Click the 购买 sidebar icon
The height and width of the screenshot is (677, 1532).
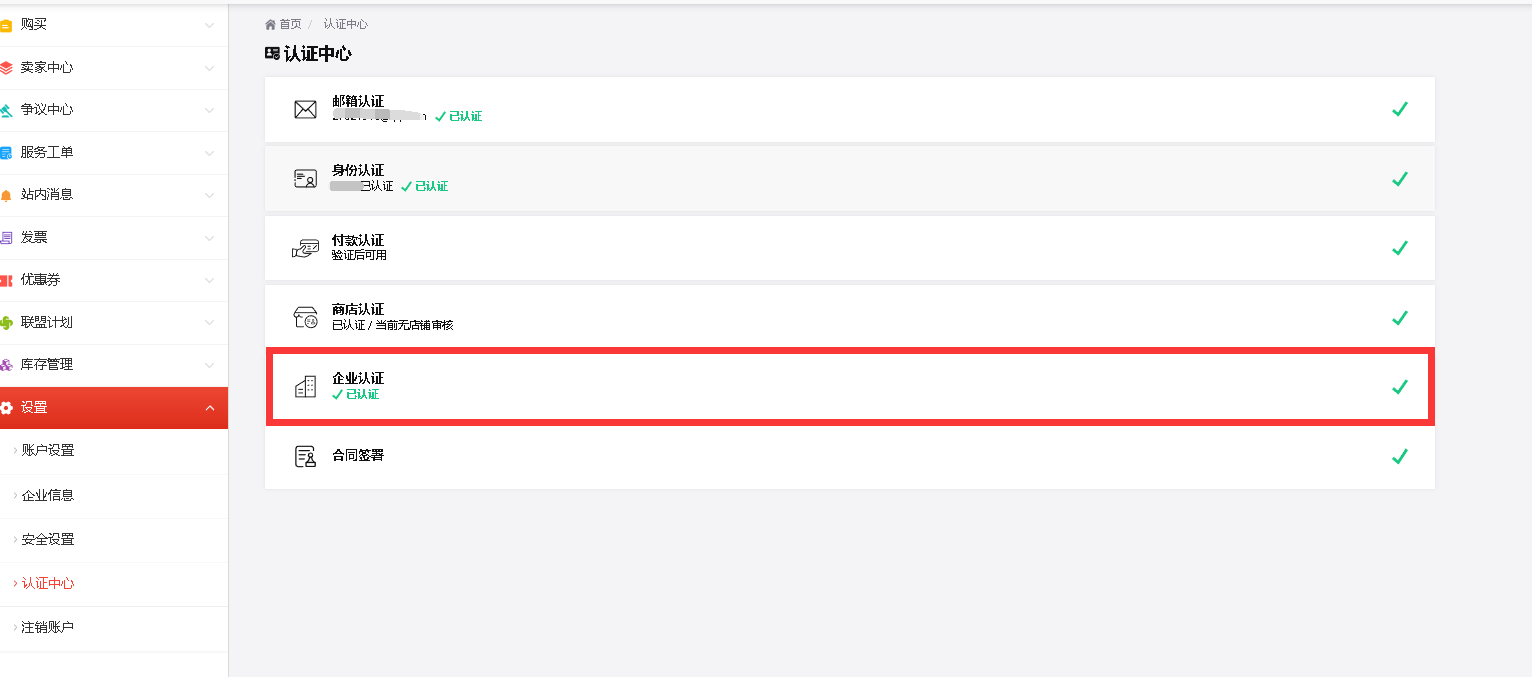[x=6, y=25]
